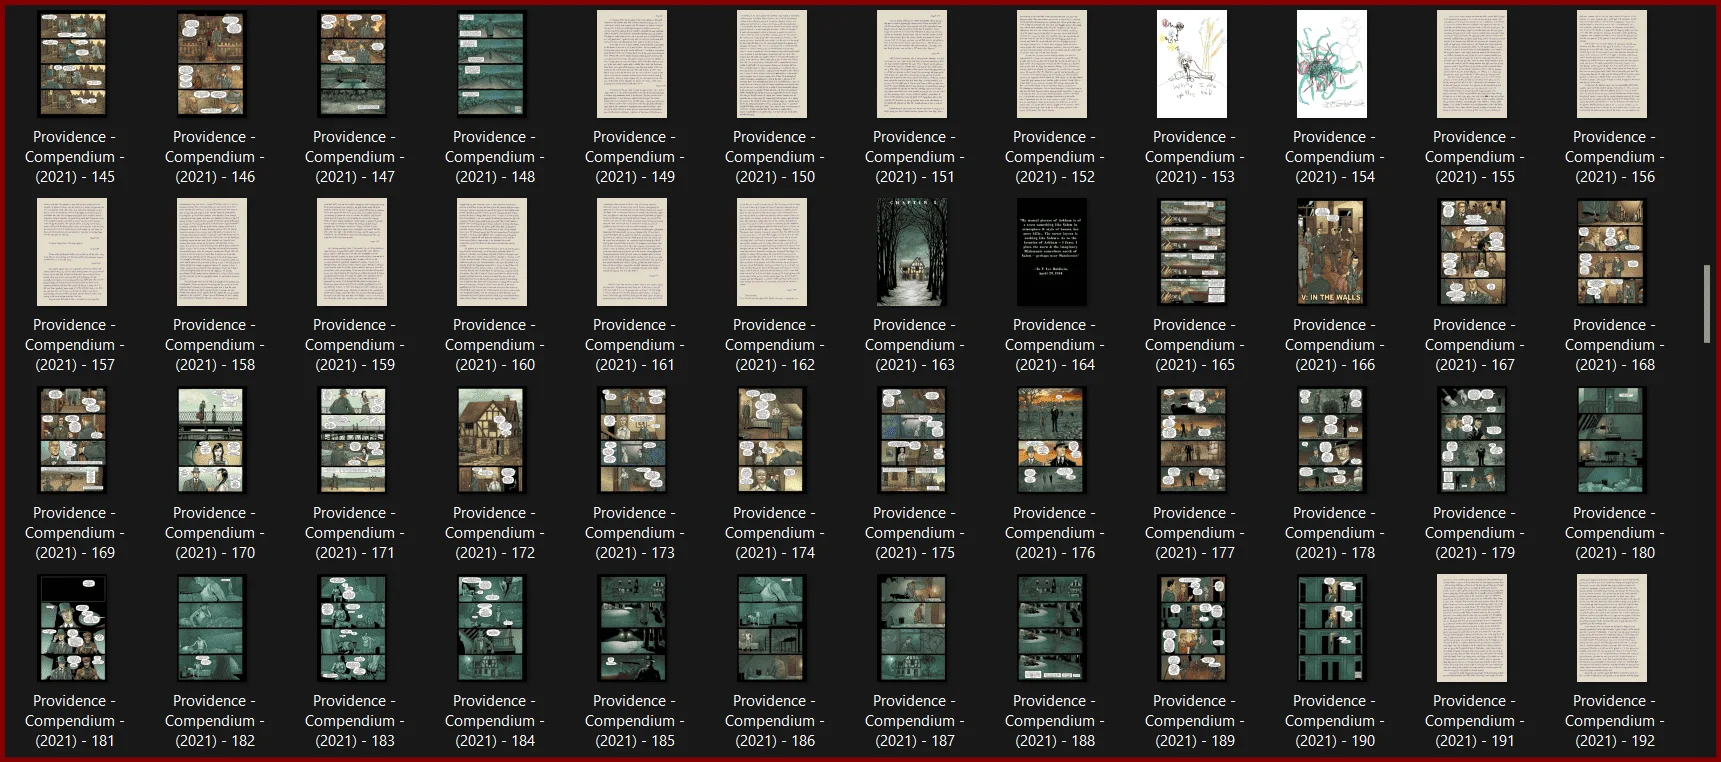This screenshot has height=762, width=1721.
Task: Click the comic thumbnail for page 189
Action: tap(1192, 628)
